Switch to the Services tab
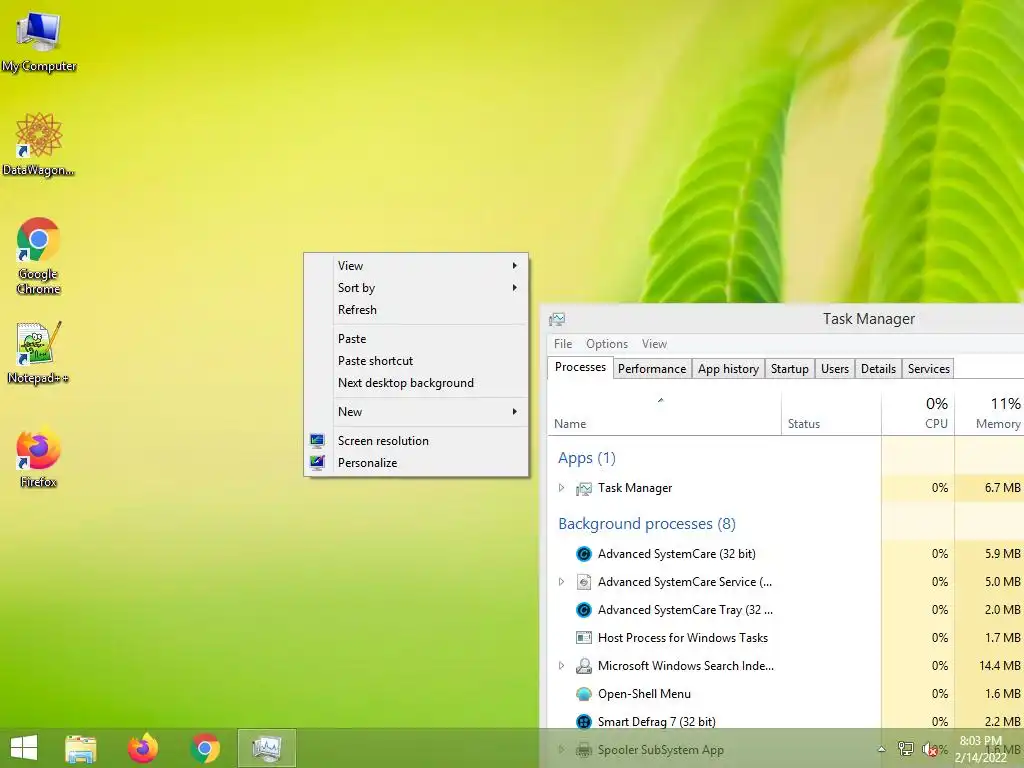 [928, 369]
